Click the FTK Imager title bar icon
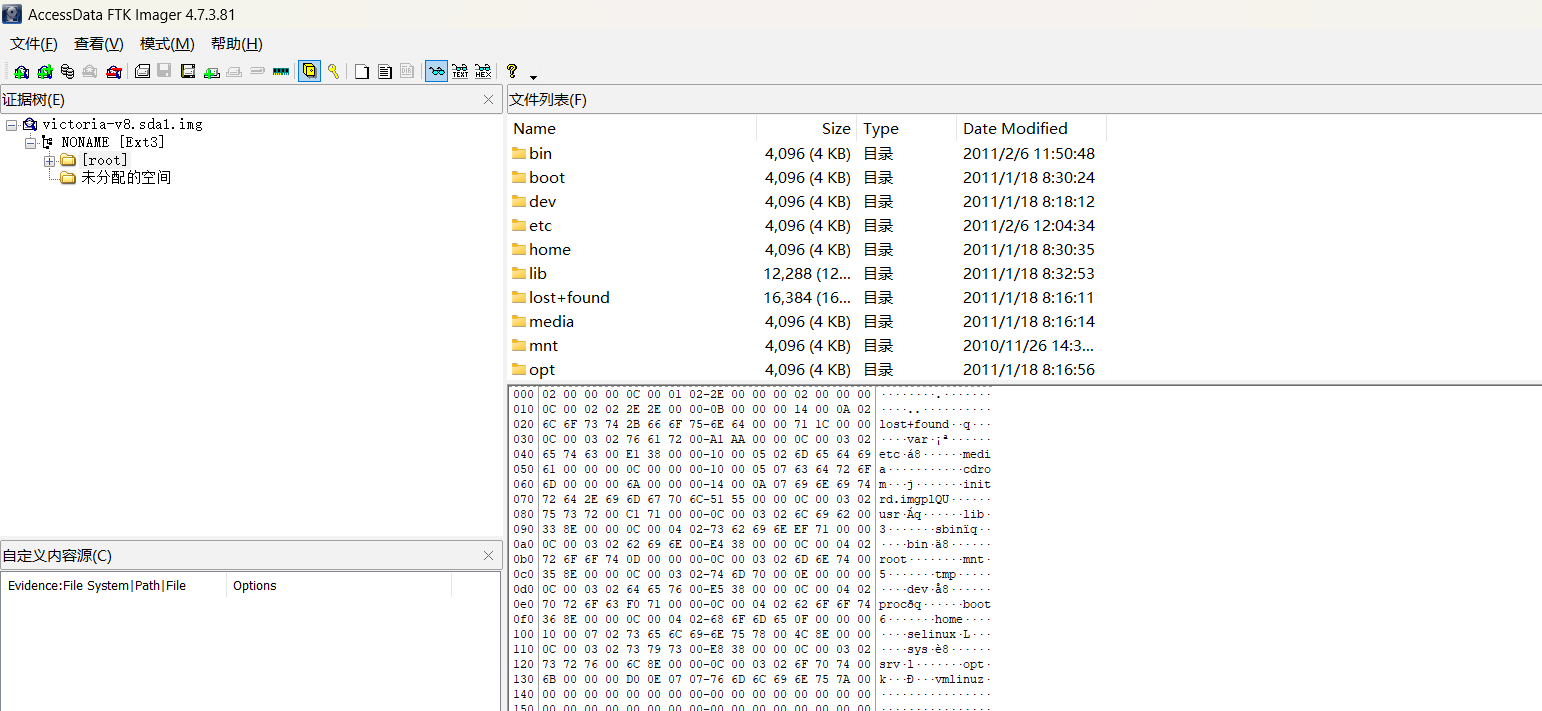Image resolution: width=1542 pixels, height=711 pixels. click(x=12, y=15)
